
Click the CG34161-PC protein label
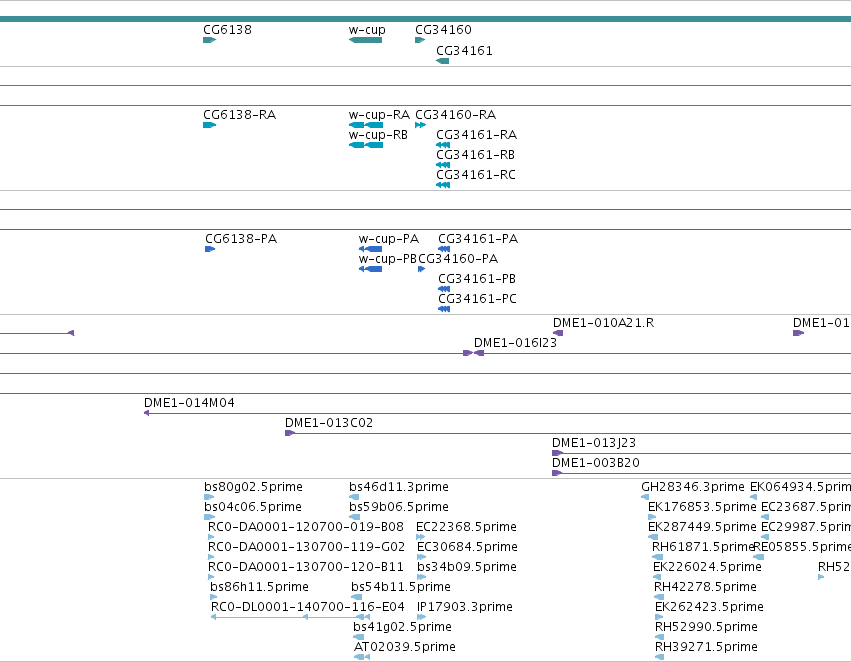(478, 299)
